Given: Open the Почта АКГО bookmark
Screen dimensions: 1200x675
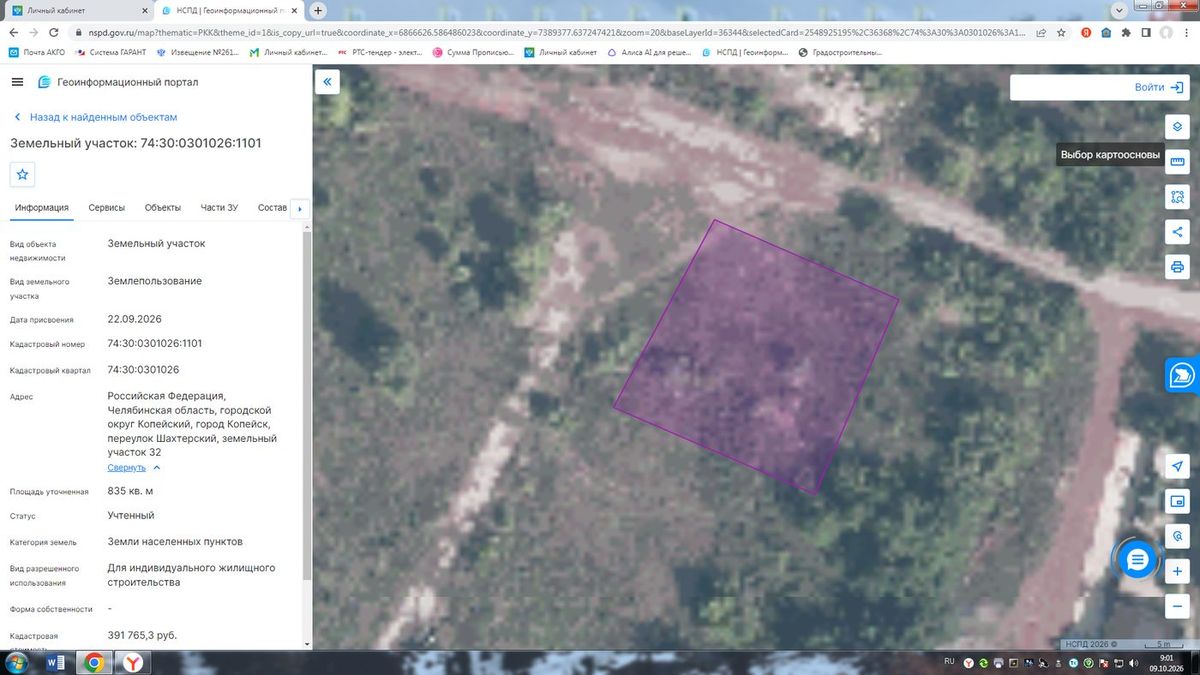Looking at the screenshot, I should (x=39, y=52).
